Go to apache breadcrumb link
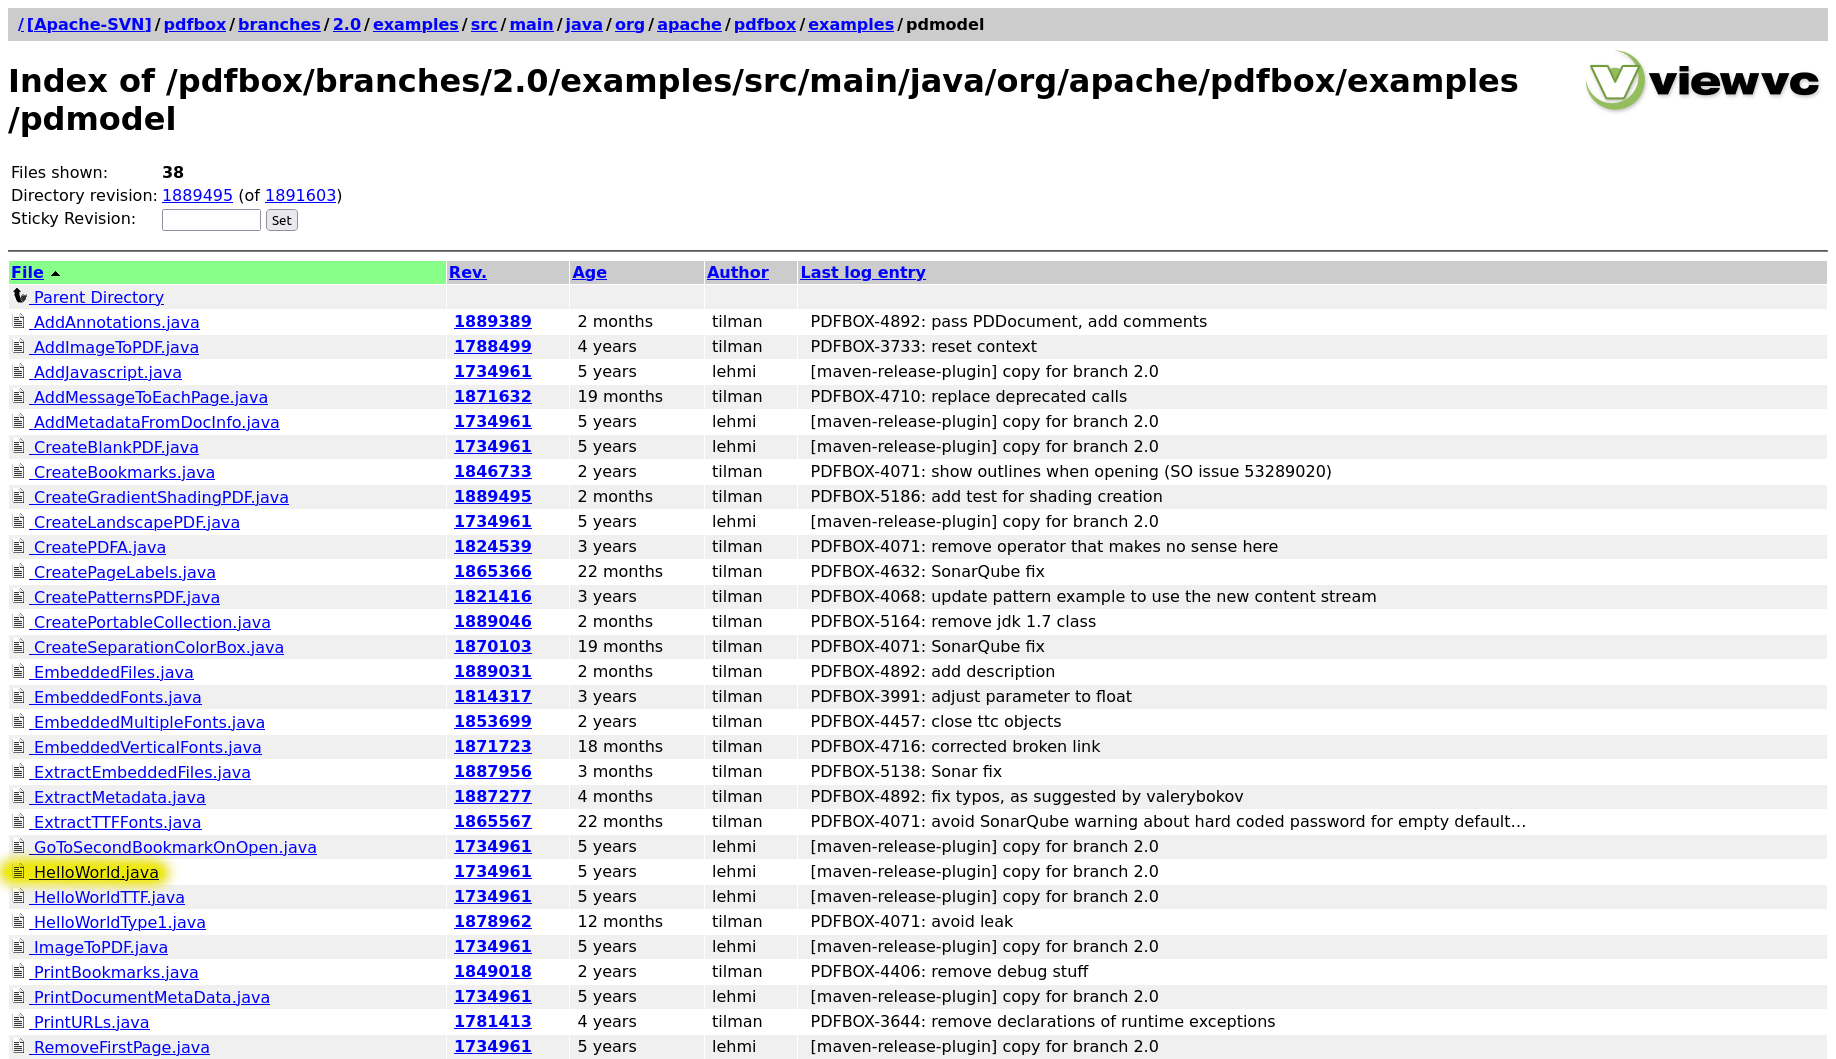 click(689, 24)
